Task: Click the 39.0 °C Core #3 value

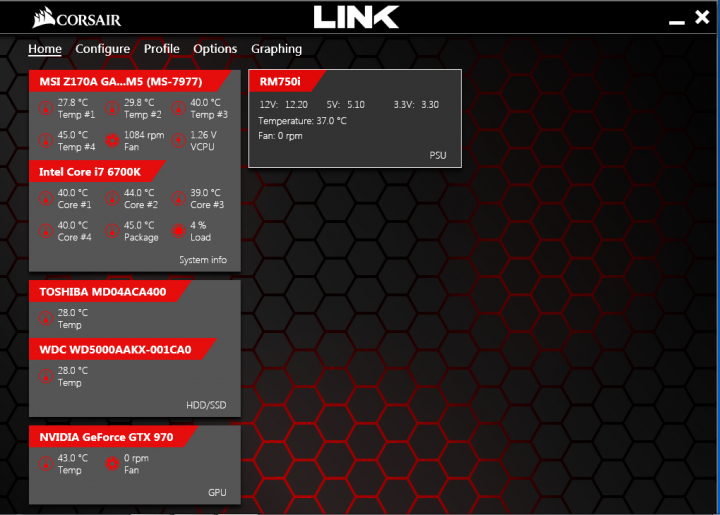Action: [206, 193]
